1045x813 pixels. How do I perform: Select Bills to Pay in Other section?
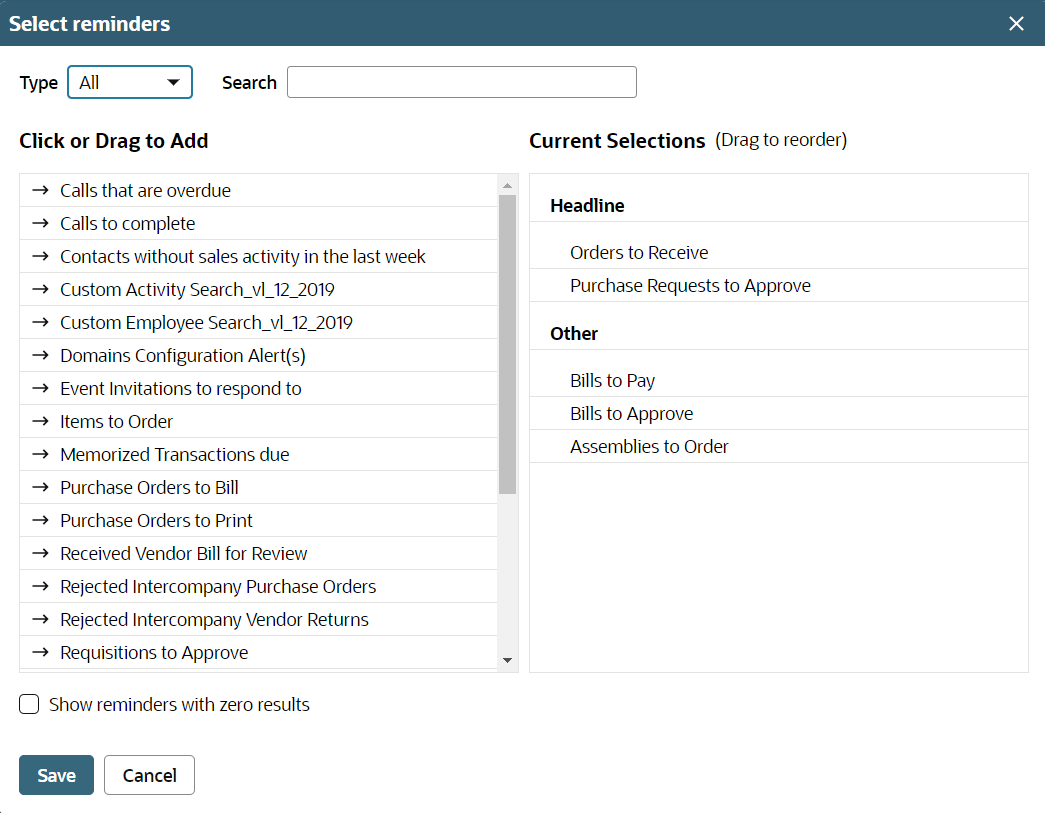[x=612, y=381]
